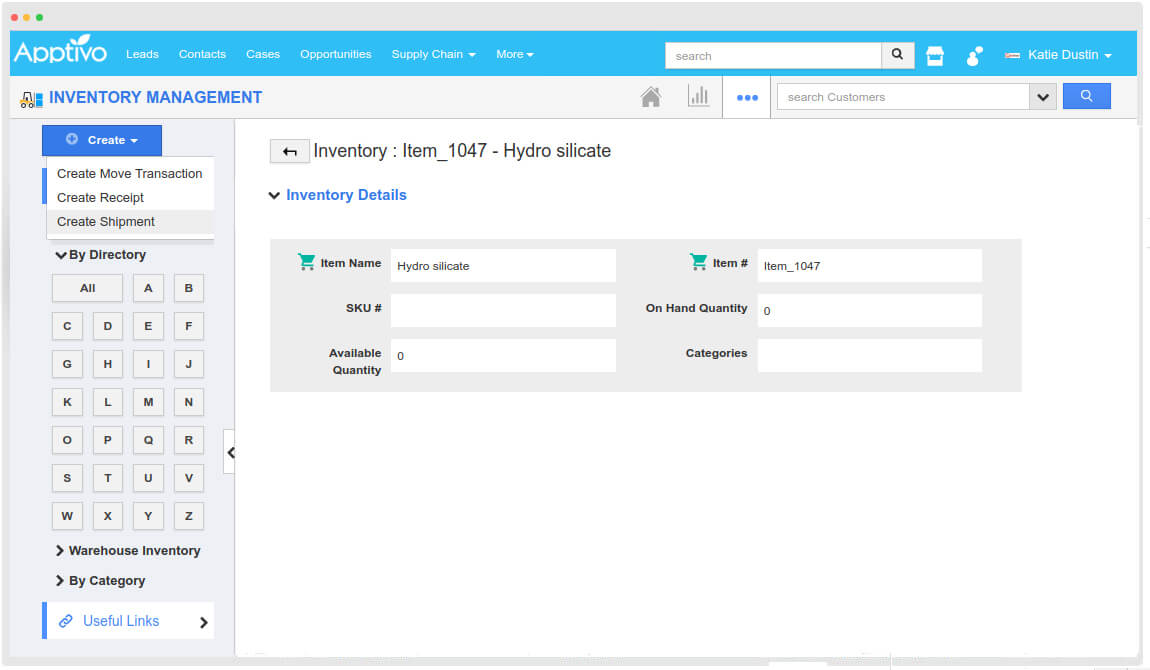Filter directory by letter M

(148, 402)
